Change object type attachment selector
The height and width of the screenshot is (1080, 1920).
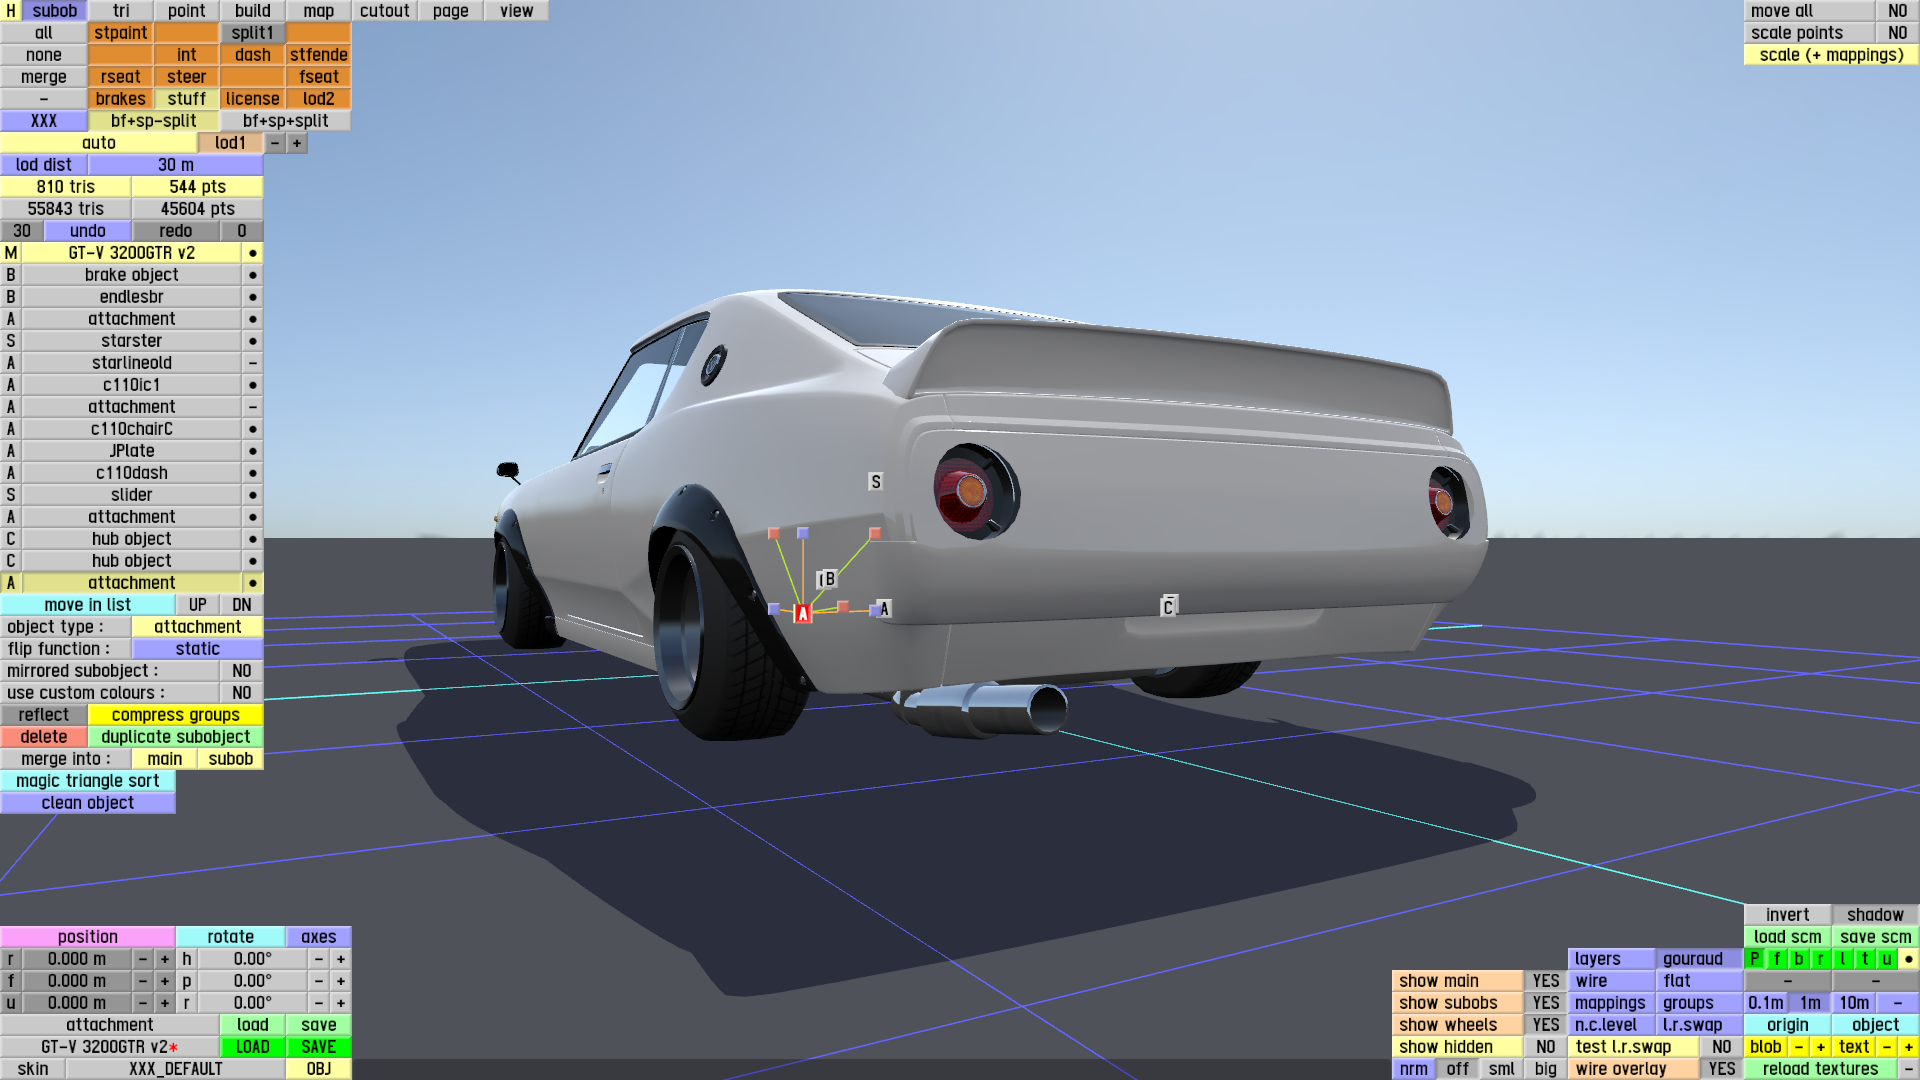click(197, 627)
